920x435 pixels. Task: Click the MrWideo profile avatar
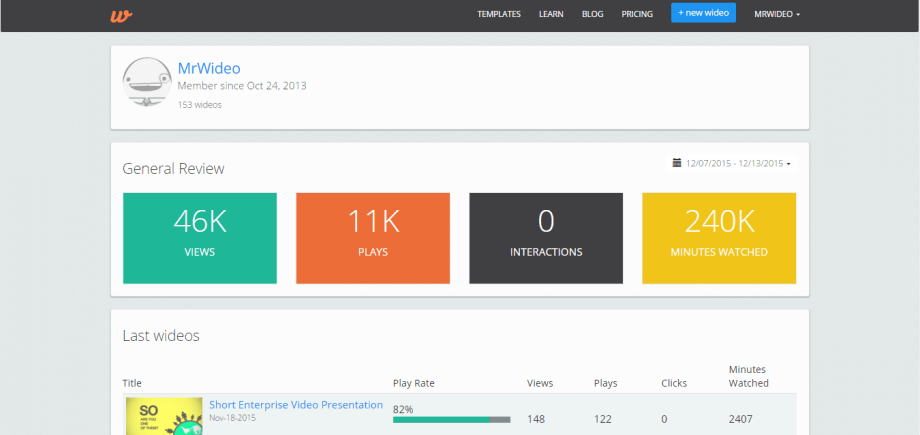146,82
